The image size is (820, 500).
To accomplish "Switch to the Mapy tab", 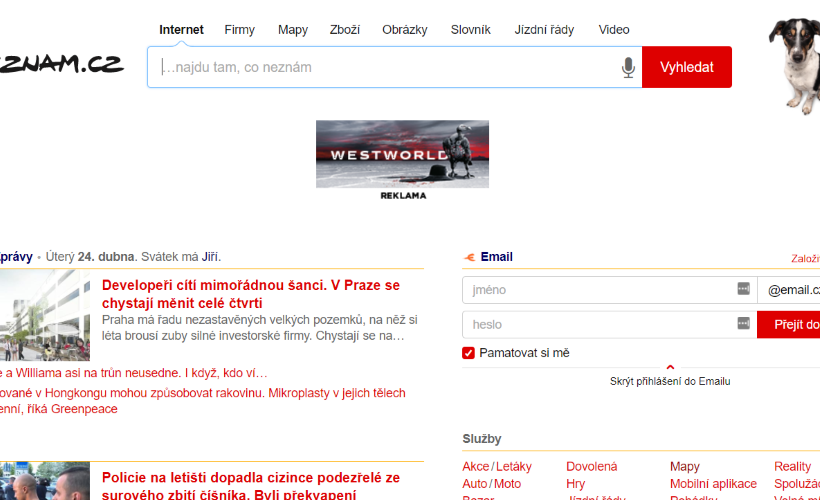I will coord(293,30).
